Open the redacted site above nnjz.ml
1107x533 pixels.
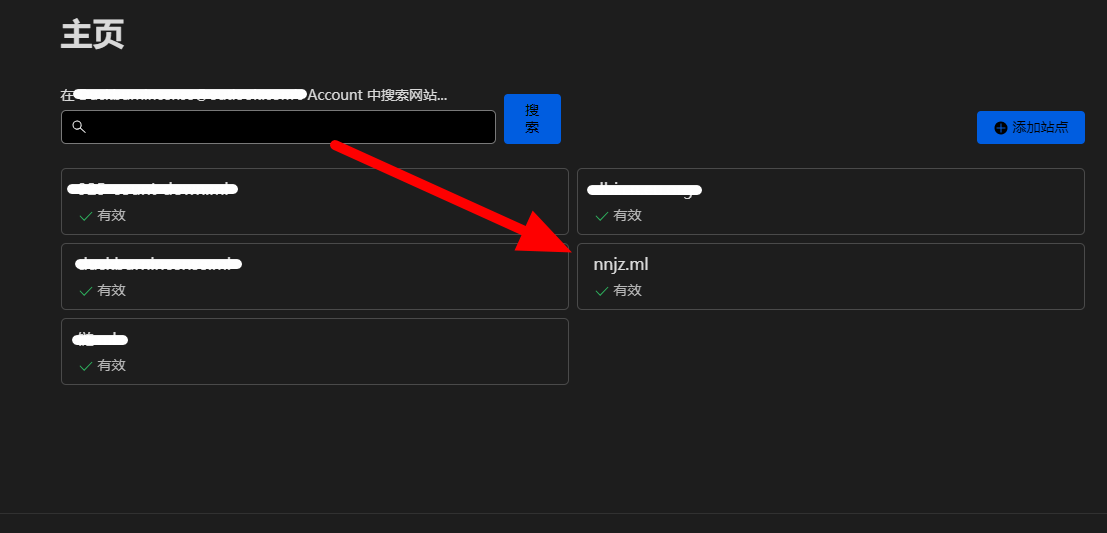point(644,189)
